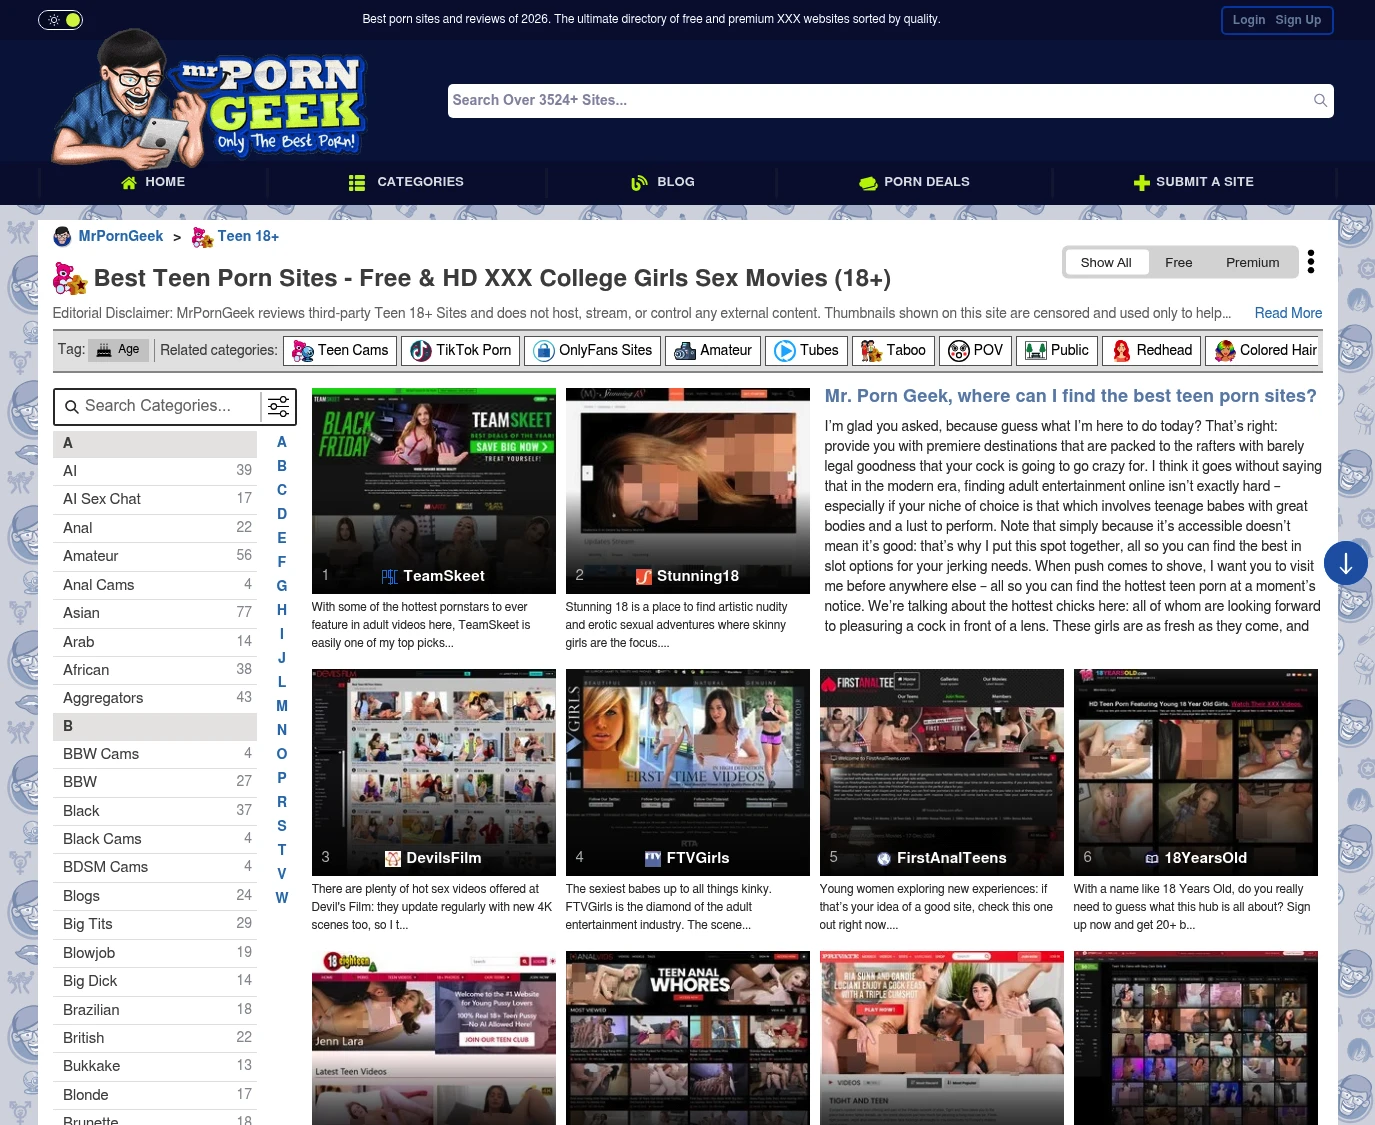Open the Aggregators category in the sidebar

(x=155, y=698)
